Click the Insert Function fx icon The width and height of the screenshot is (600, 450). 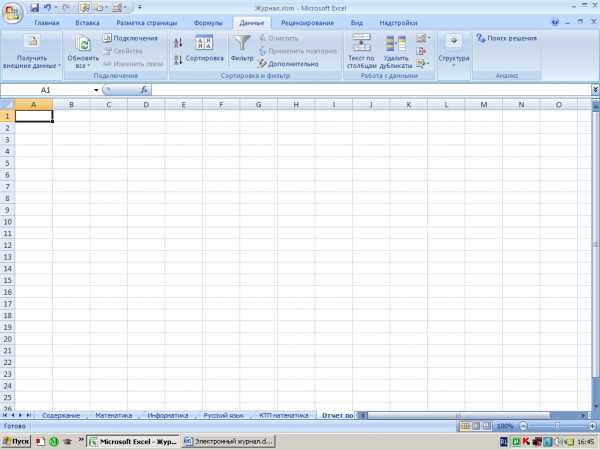click(x=143, y=90)
